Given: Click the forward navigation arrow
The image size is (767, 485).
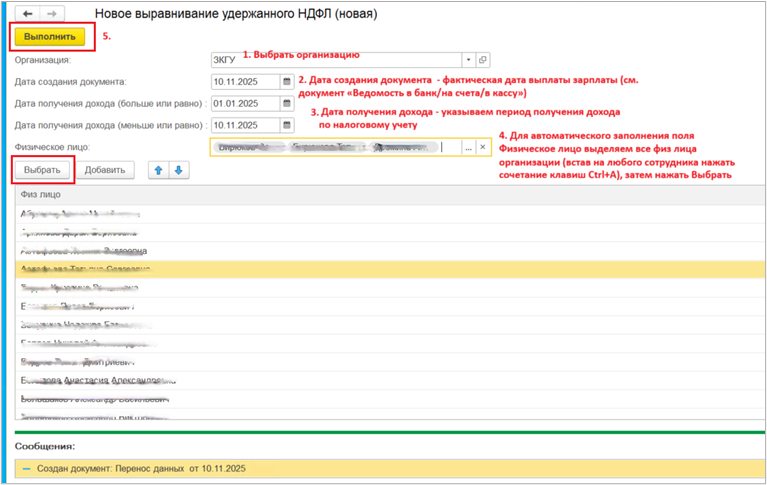Looking at the screenshot, I should [x=52, y=14].
